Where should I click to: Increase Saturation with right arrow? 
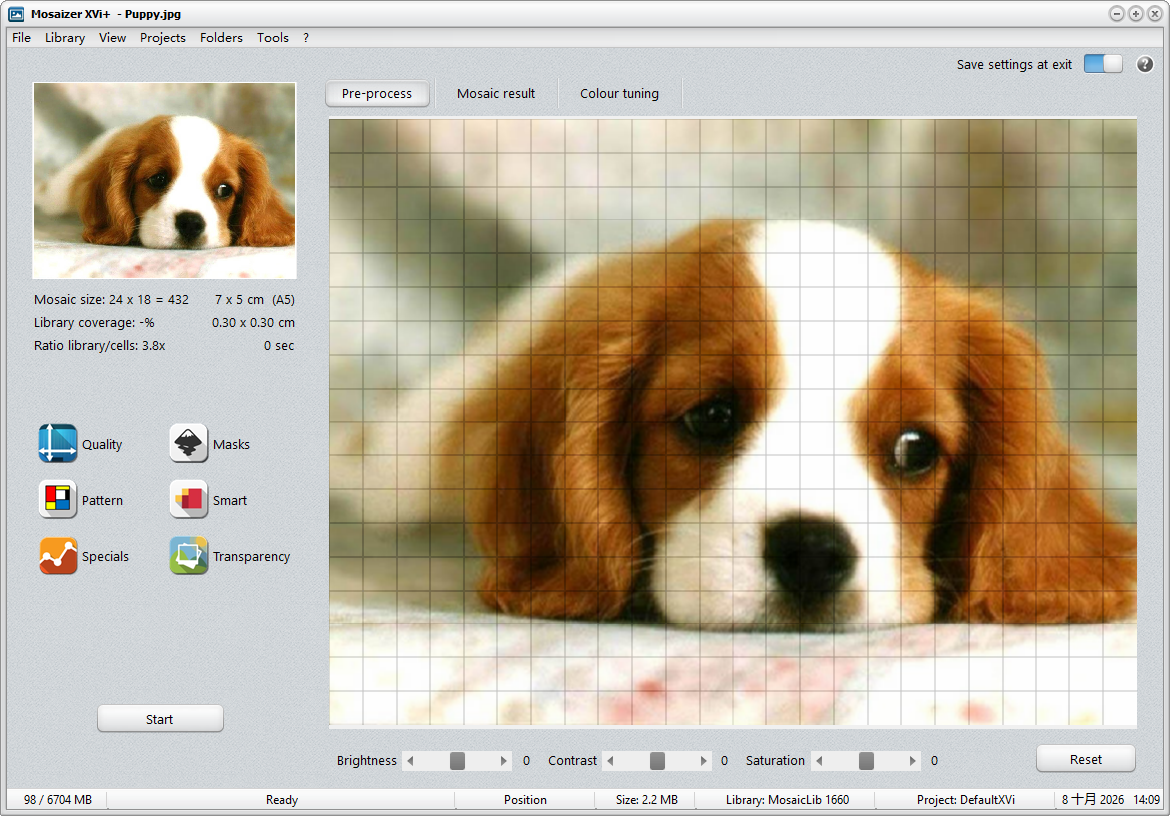click(912, 761)
